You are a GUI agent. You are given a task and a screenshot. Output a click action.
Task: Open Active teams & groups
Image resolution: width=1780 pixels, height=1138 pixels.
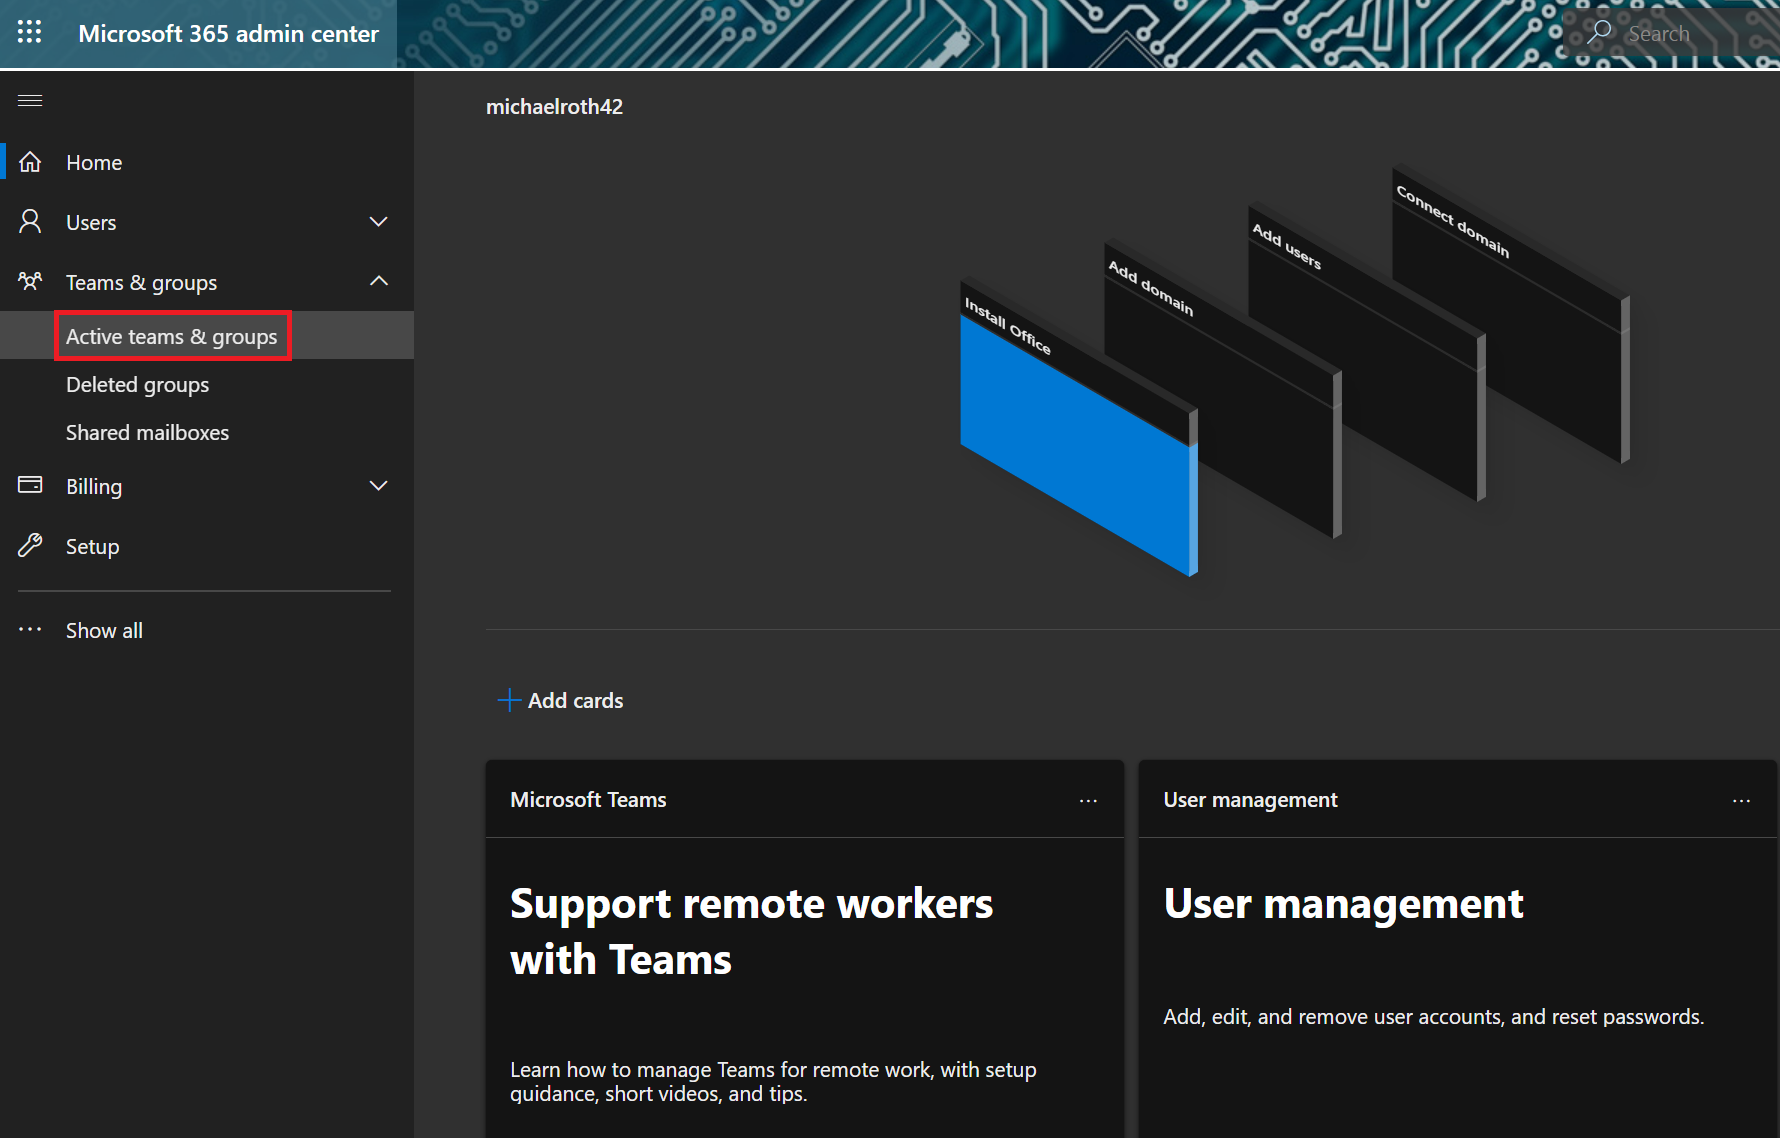point(207,336)
